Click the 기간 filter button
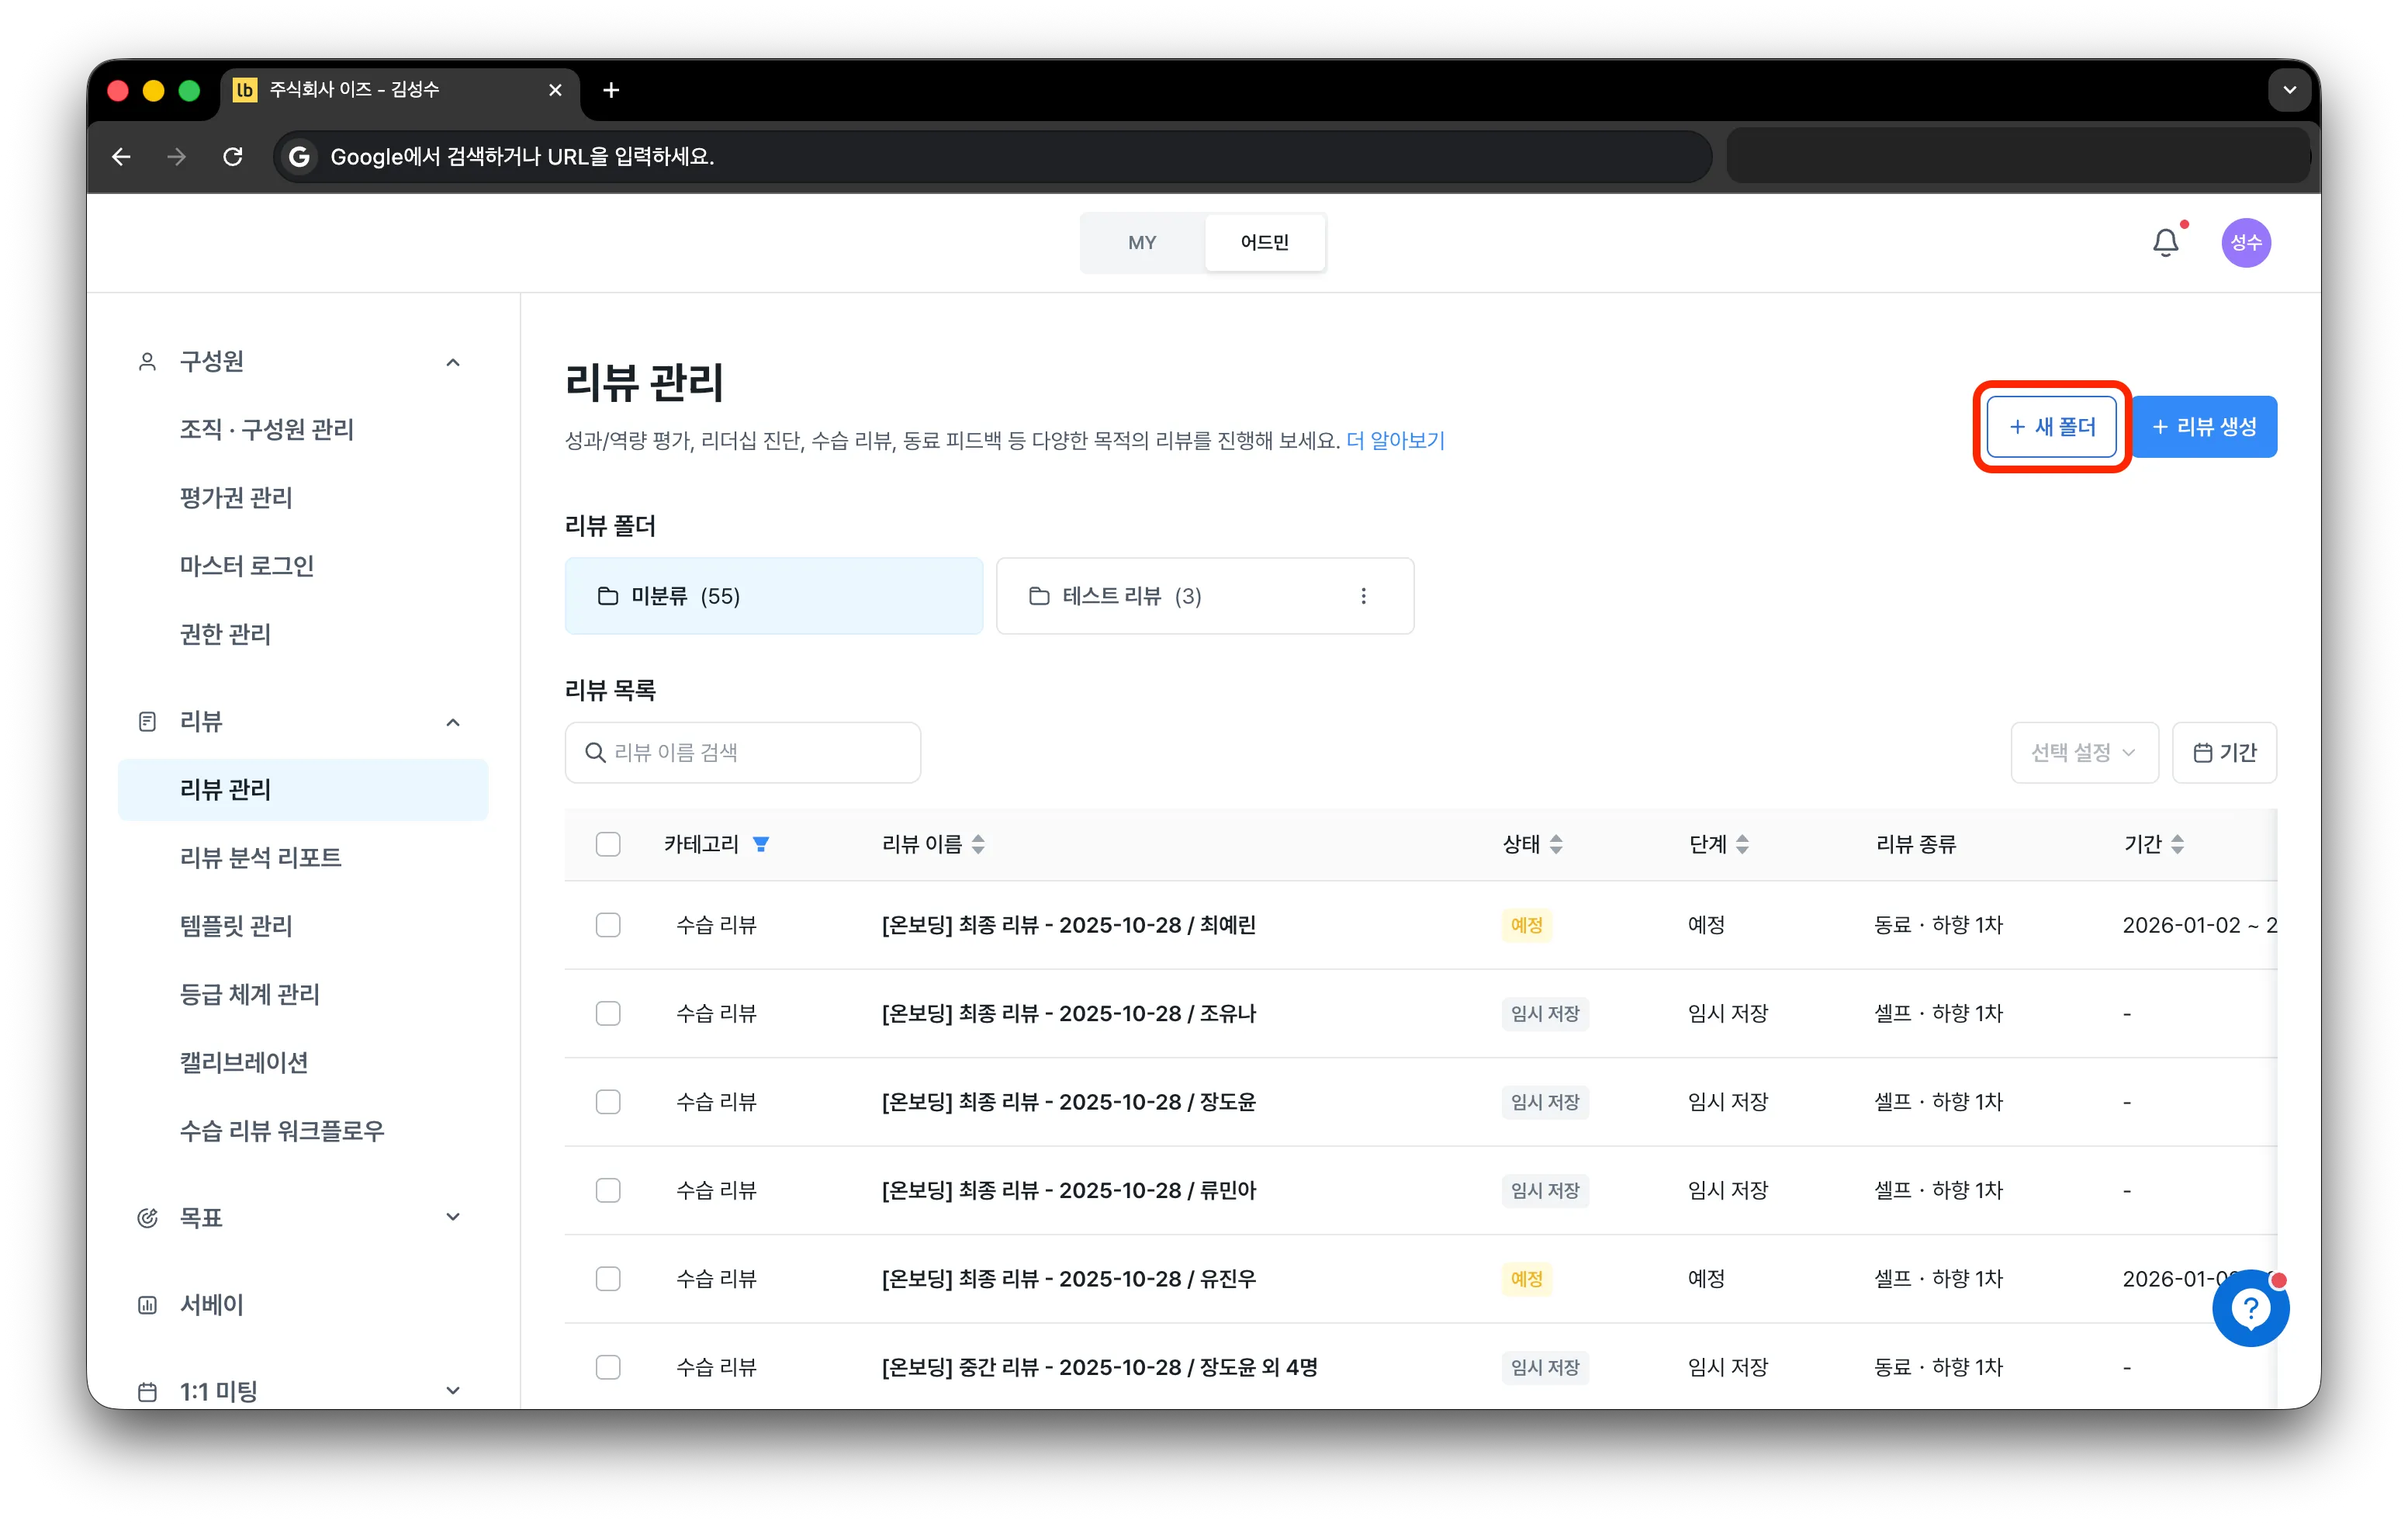2408x1524 pixels. pyautogui.click(x=2224, y=753)
